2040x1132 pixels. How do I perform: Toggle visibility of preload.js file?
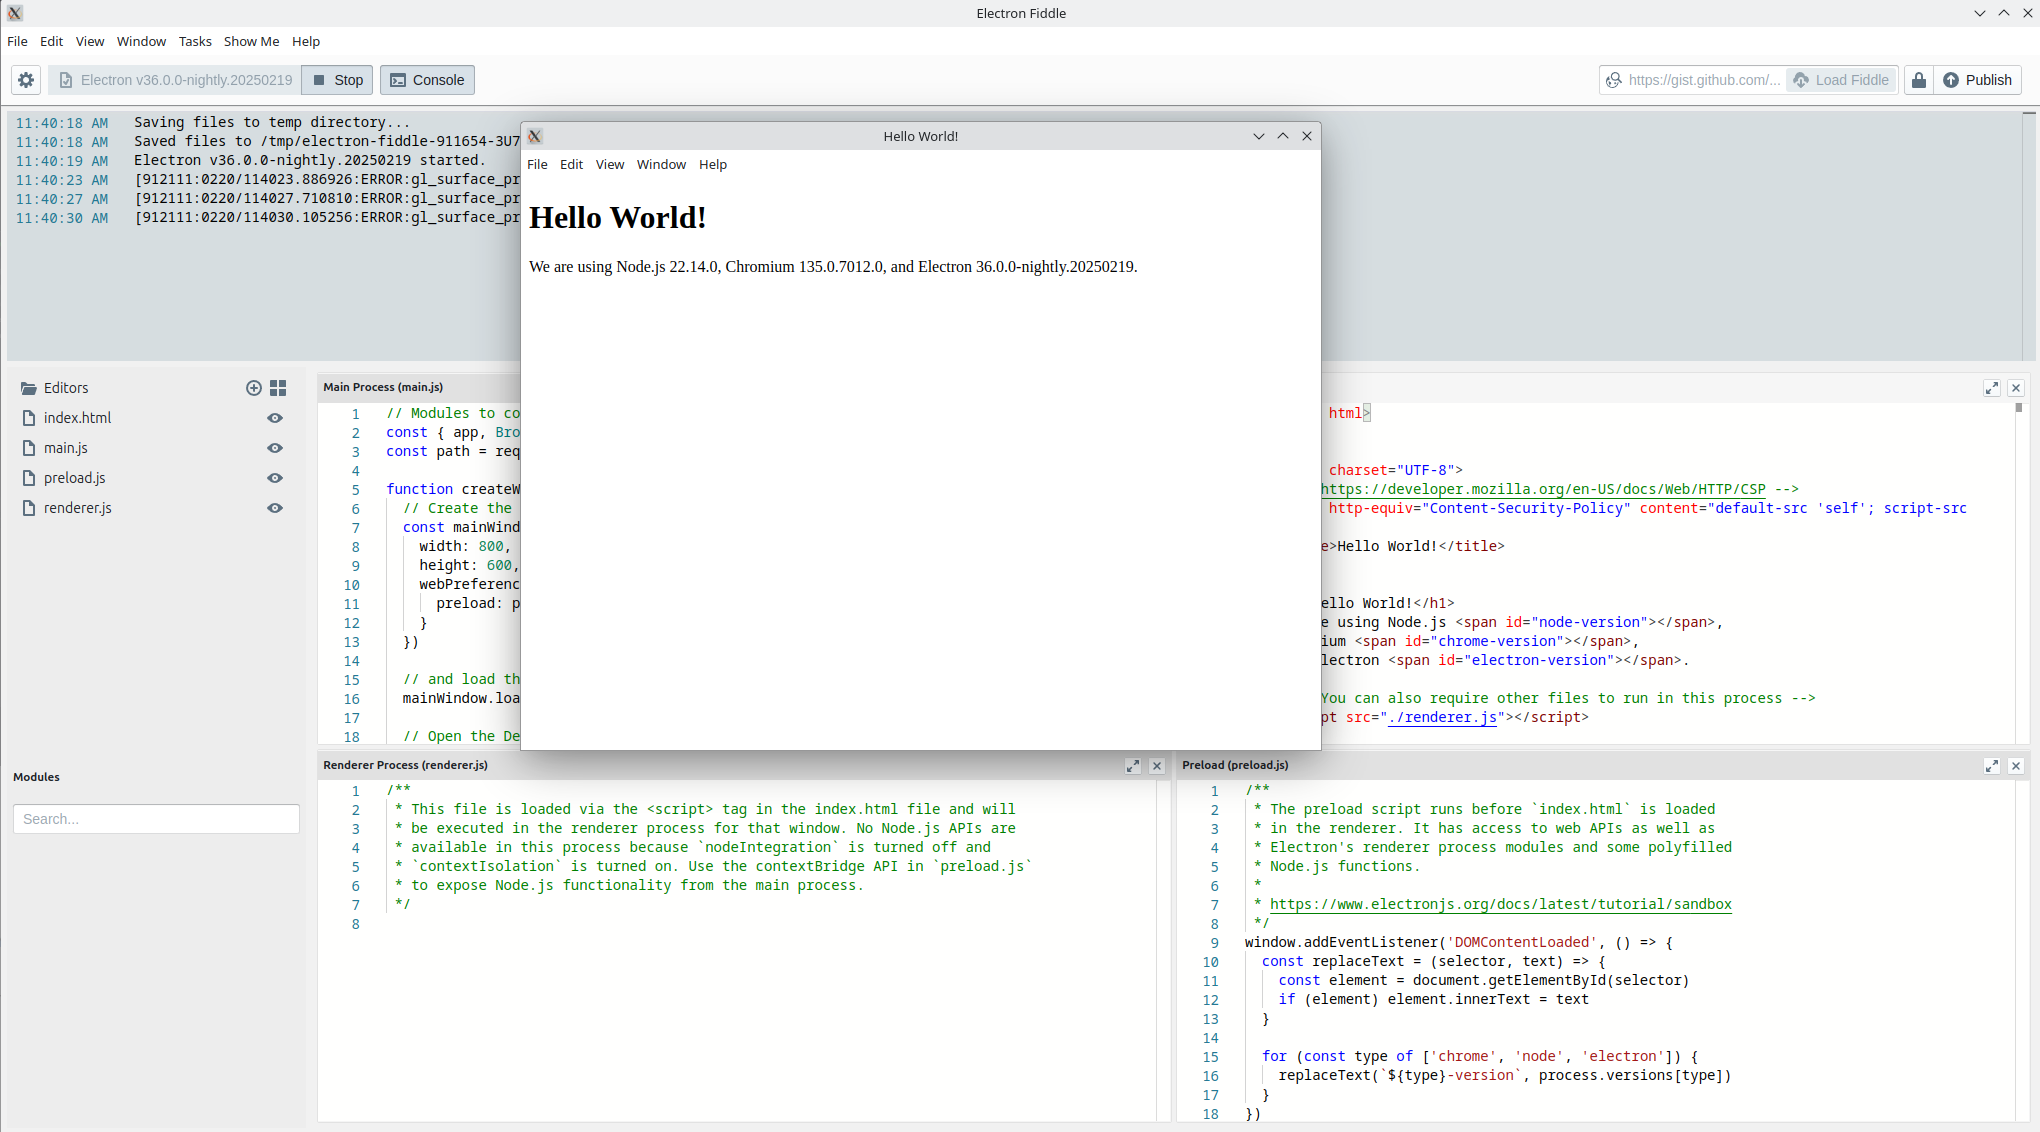click(x=275, y=477)
